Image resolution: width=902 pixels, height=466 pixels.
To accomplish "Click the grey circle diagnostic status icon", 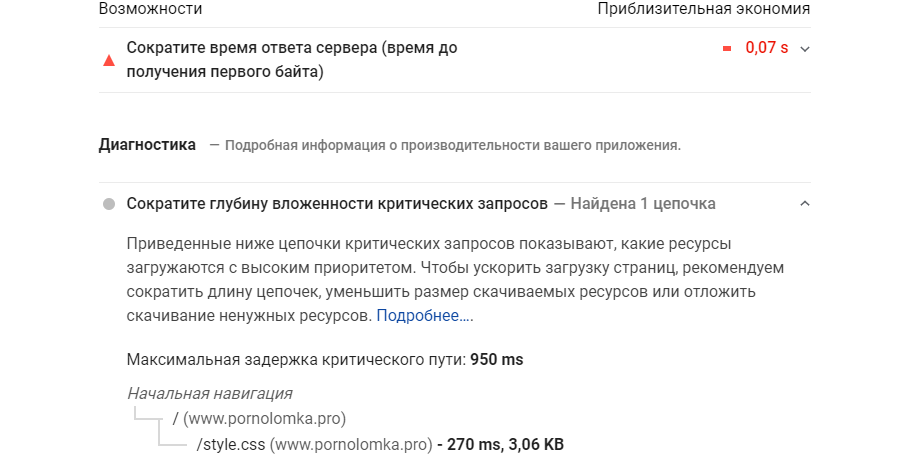I will click(109, 204).
